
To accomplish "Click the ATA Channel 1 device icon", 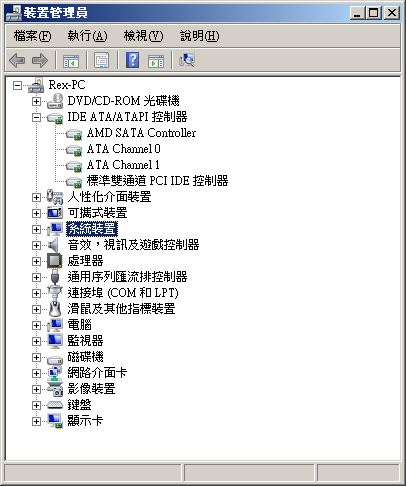I will (74, 166).
